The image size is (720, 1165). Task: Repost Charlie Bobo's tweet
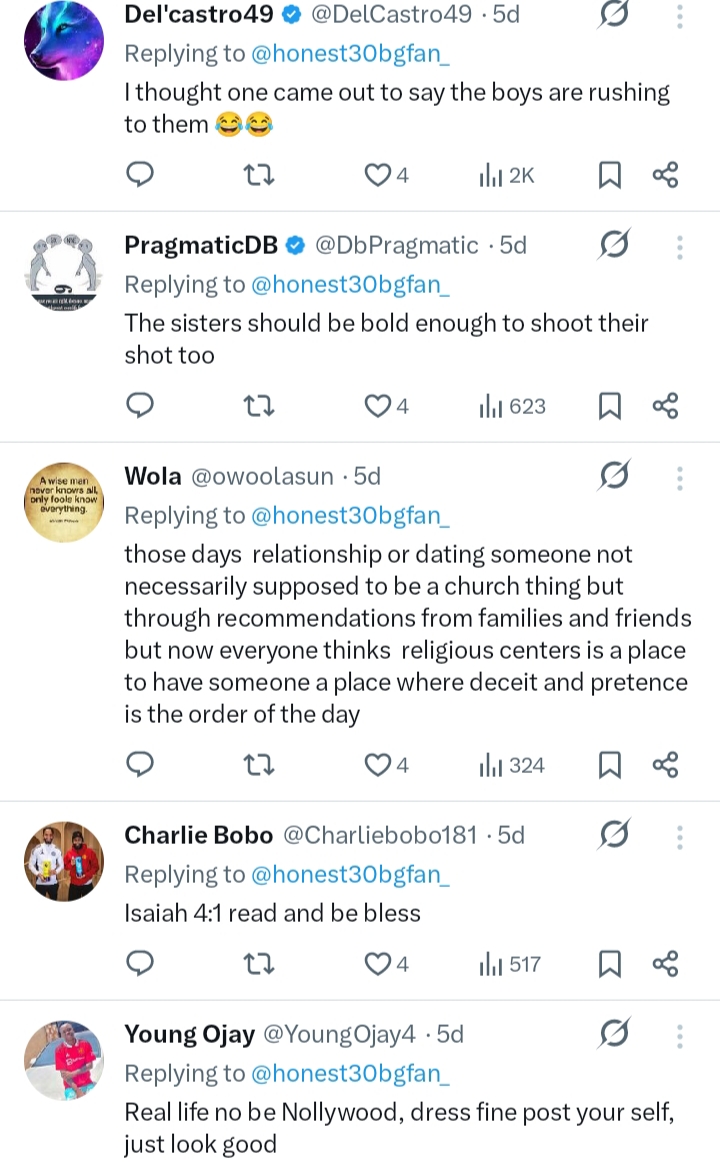(x=260, y=964)
